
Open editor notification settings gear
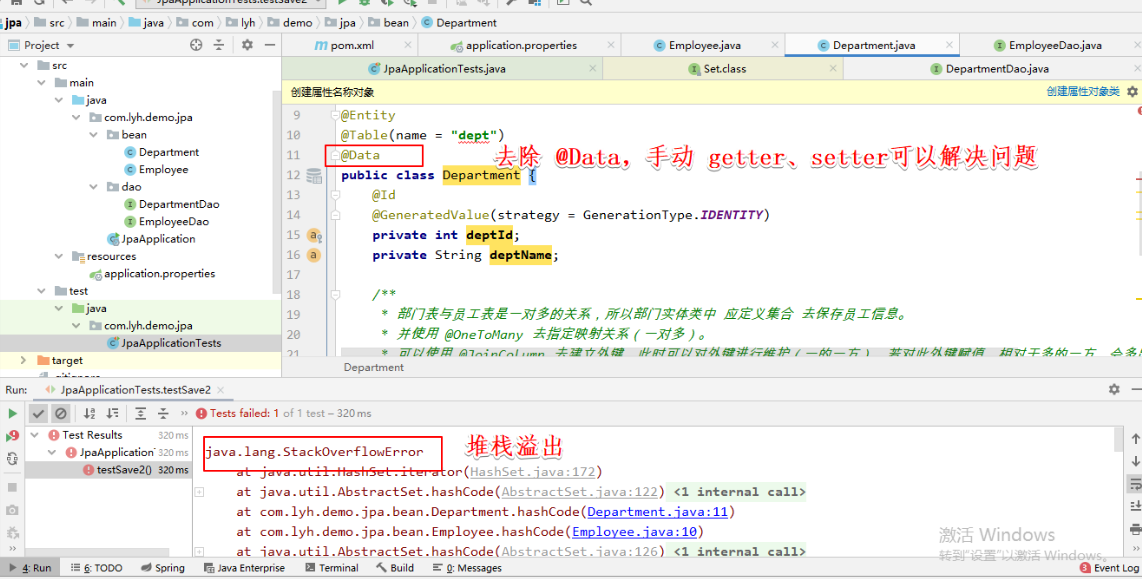point(1132,92)
